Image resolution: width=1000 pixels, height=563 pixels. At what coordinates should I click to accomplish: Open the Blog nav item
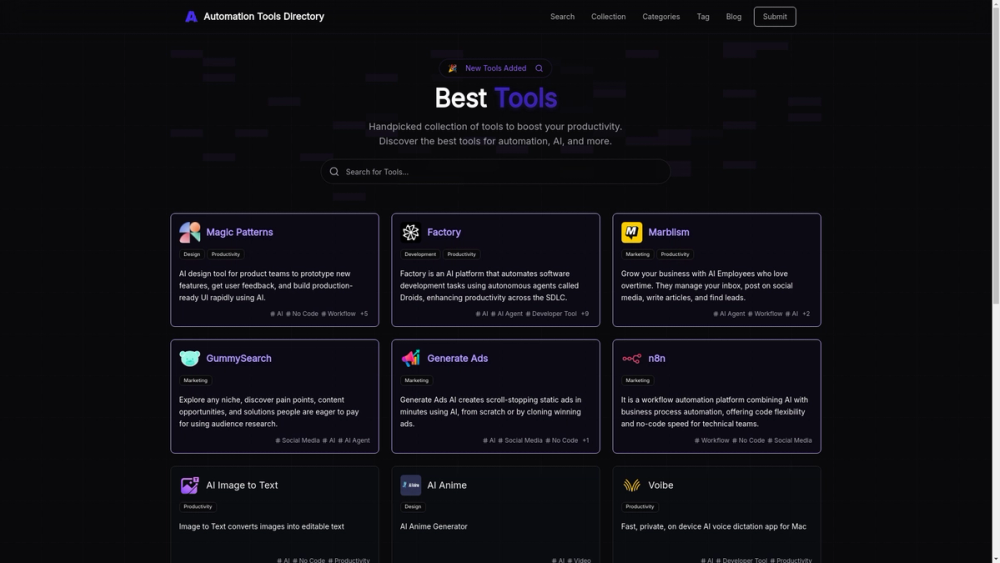click(733, 17)
